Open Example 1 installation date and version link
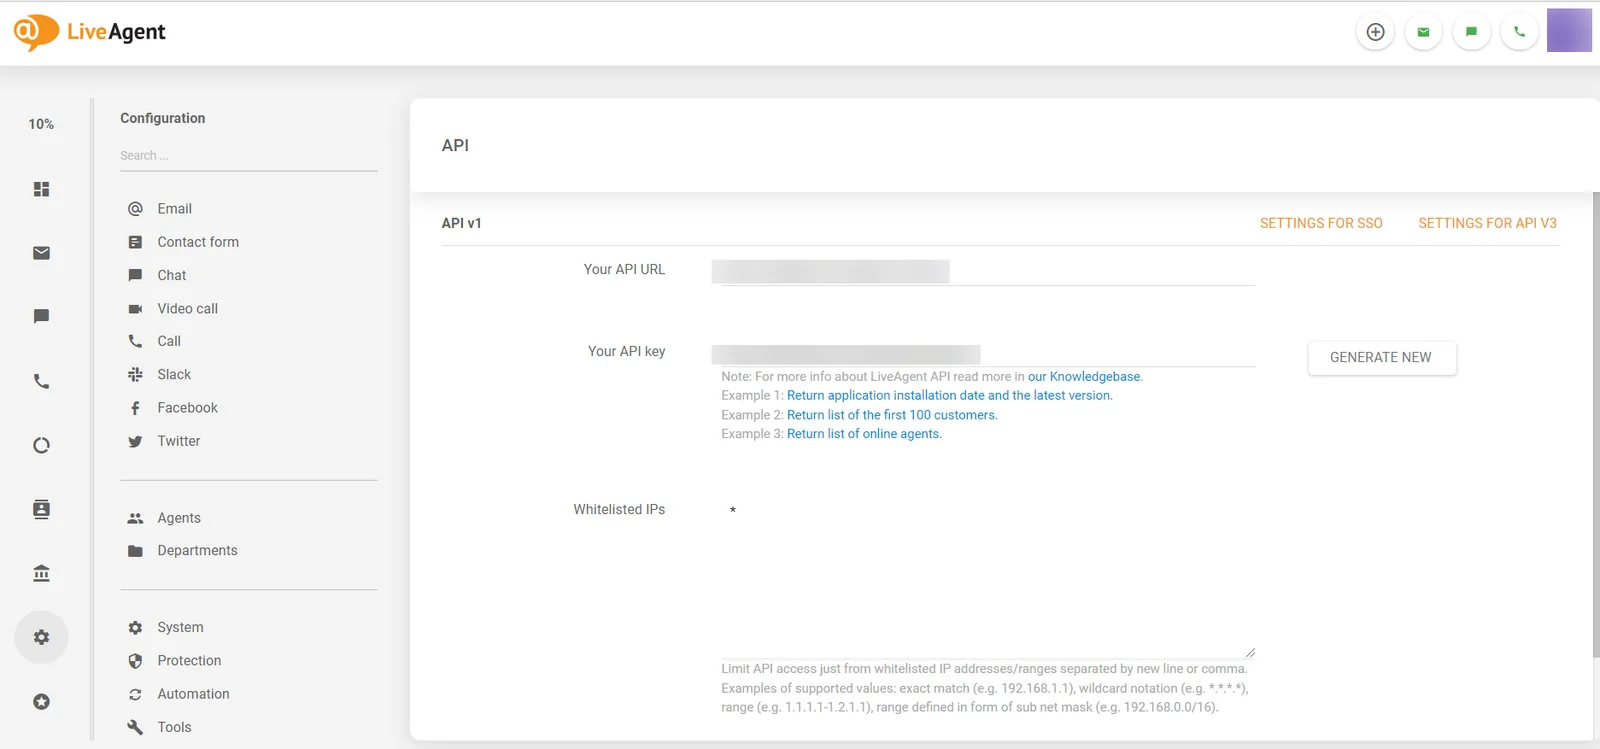1600x749 pixels. coord(948,396)
